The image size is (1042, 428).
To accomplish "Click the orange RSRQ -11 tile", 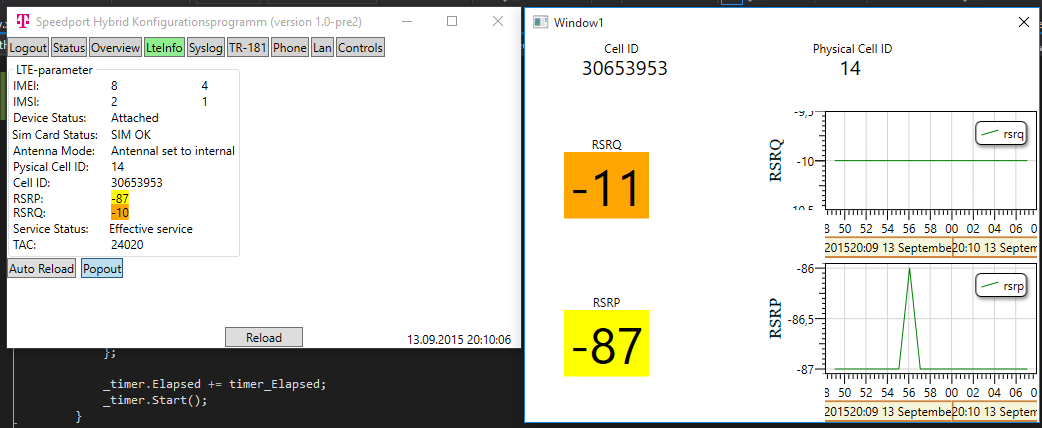I will 606,185.
